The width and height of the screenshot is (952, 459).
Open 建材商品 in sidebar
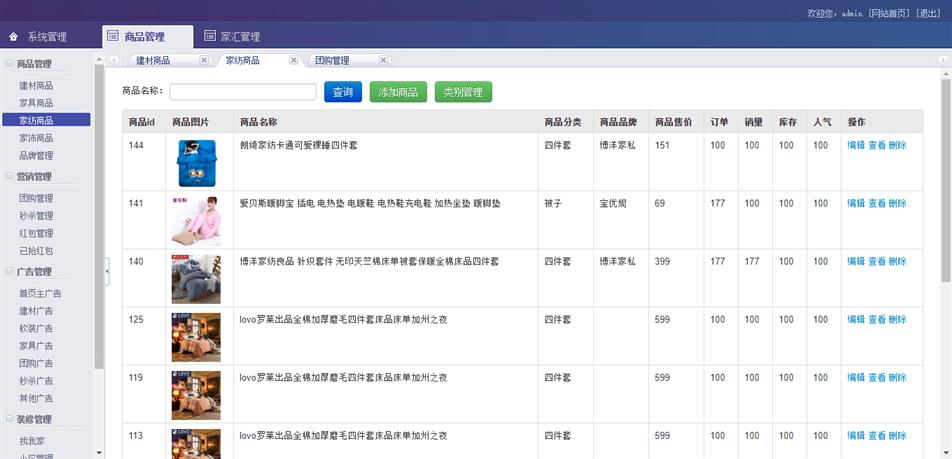tap(36, 86)
